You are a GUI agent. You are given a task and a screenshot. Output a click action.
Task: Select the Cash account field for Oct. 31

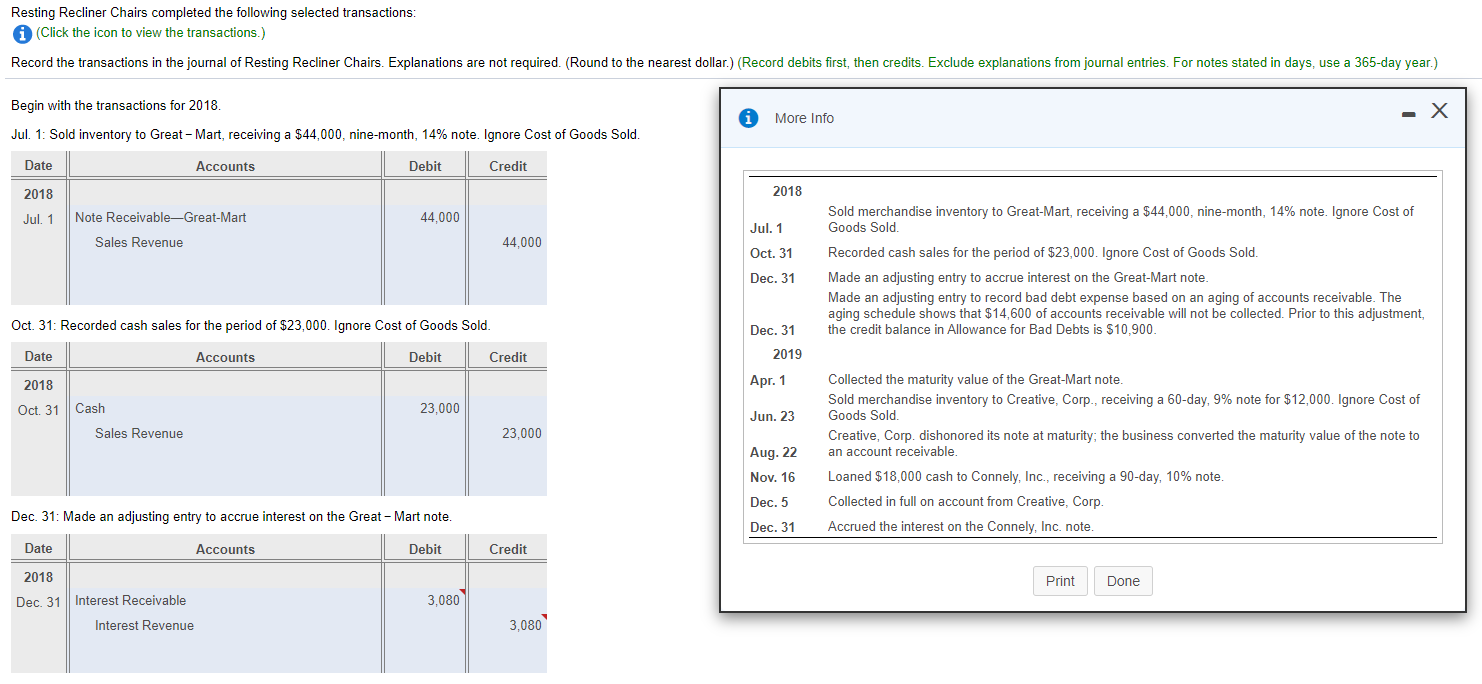pyautogui.click(x=226, y=408)
